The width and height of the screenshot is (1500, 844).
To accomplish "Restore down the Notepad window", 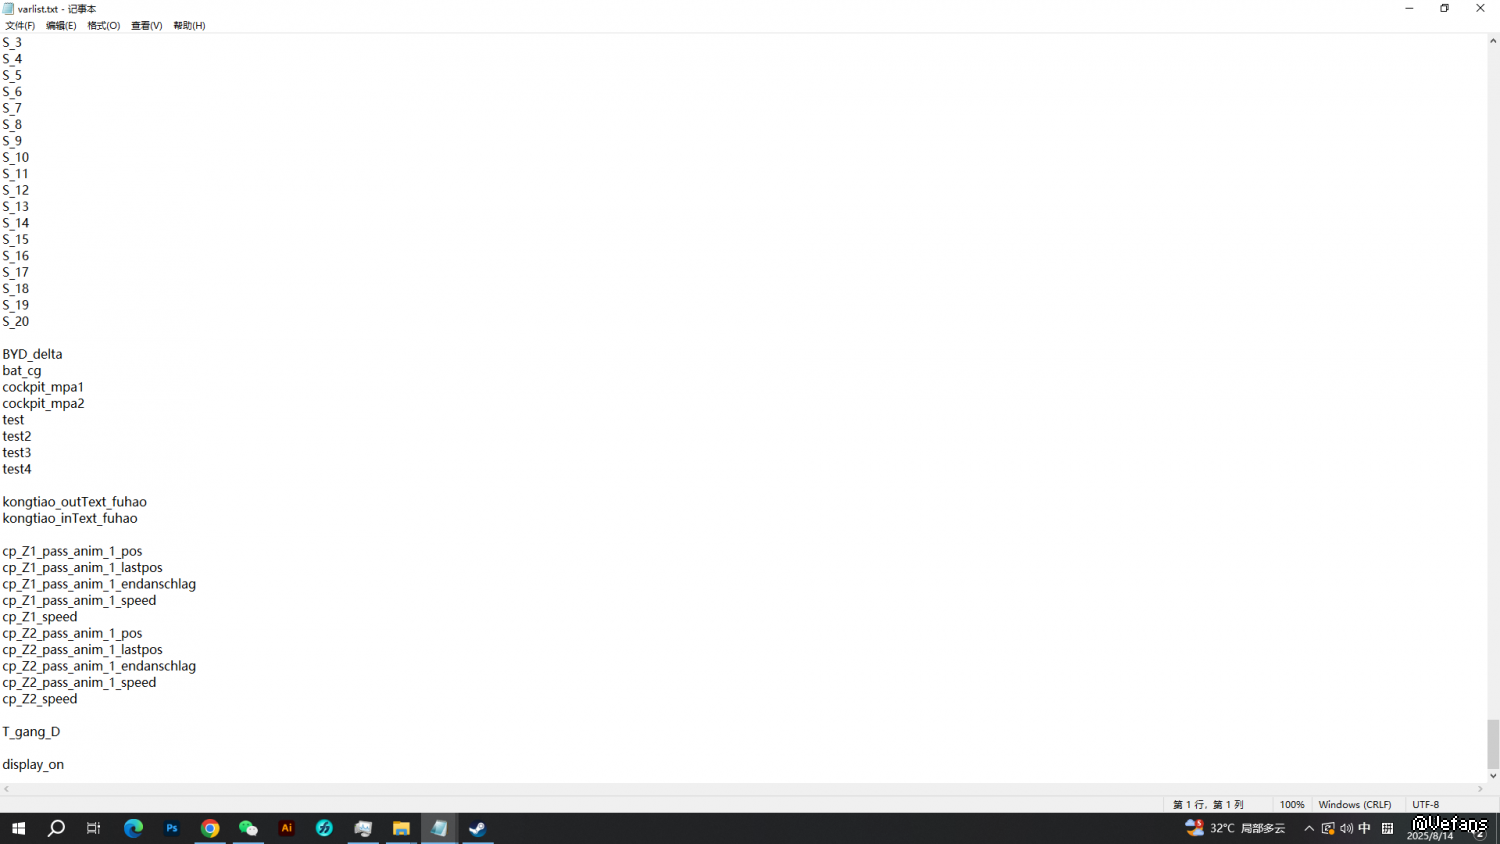I will [x=1445, y=9].
